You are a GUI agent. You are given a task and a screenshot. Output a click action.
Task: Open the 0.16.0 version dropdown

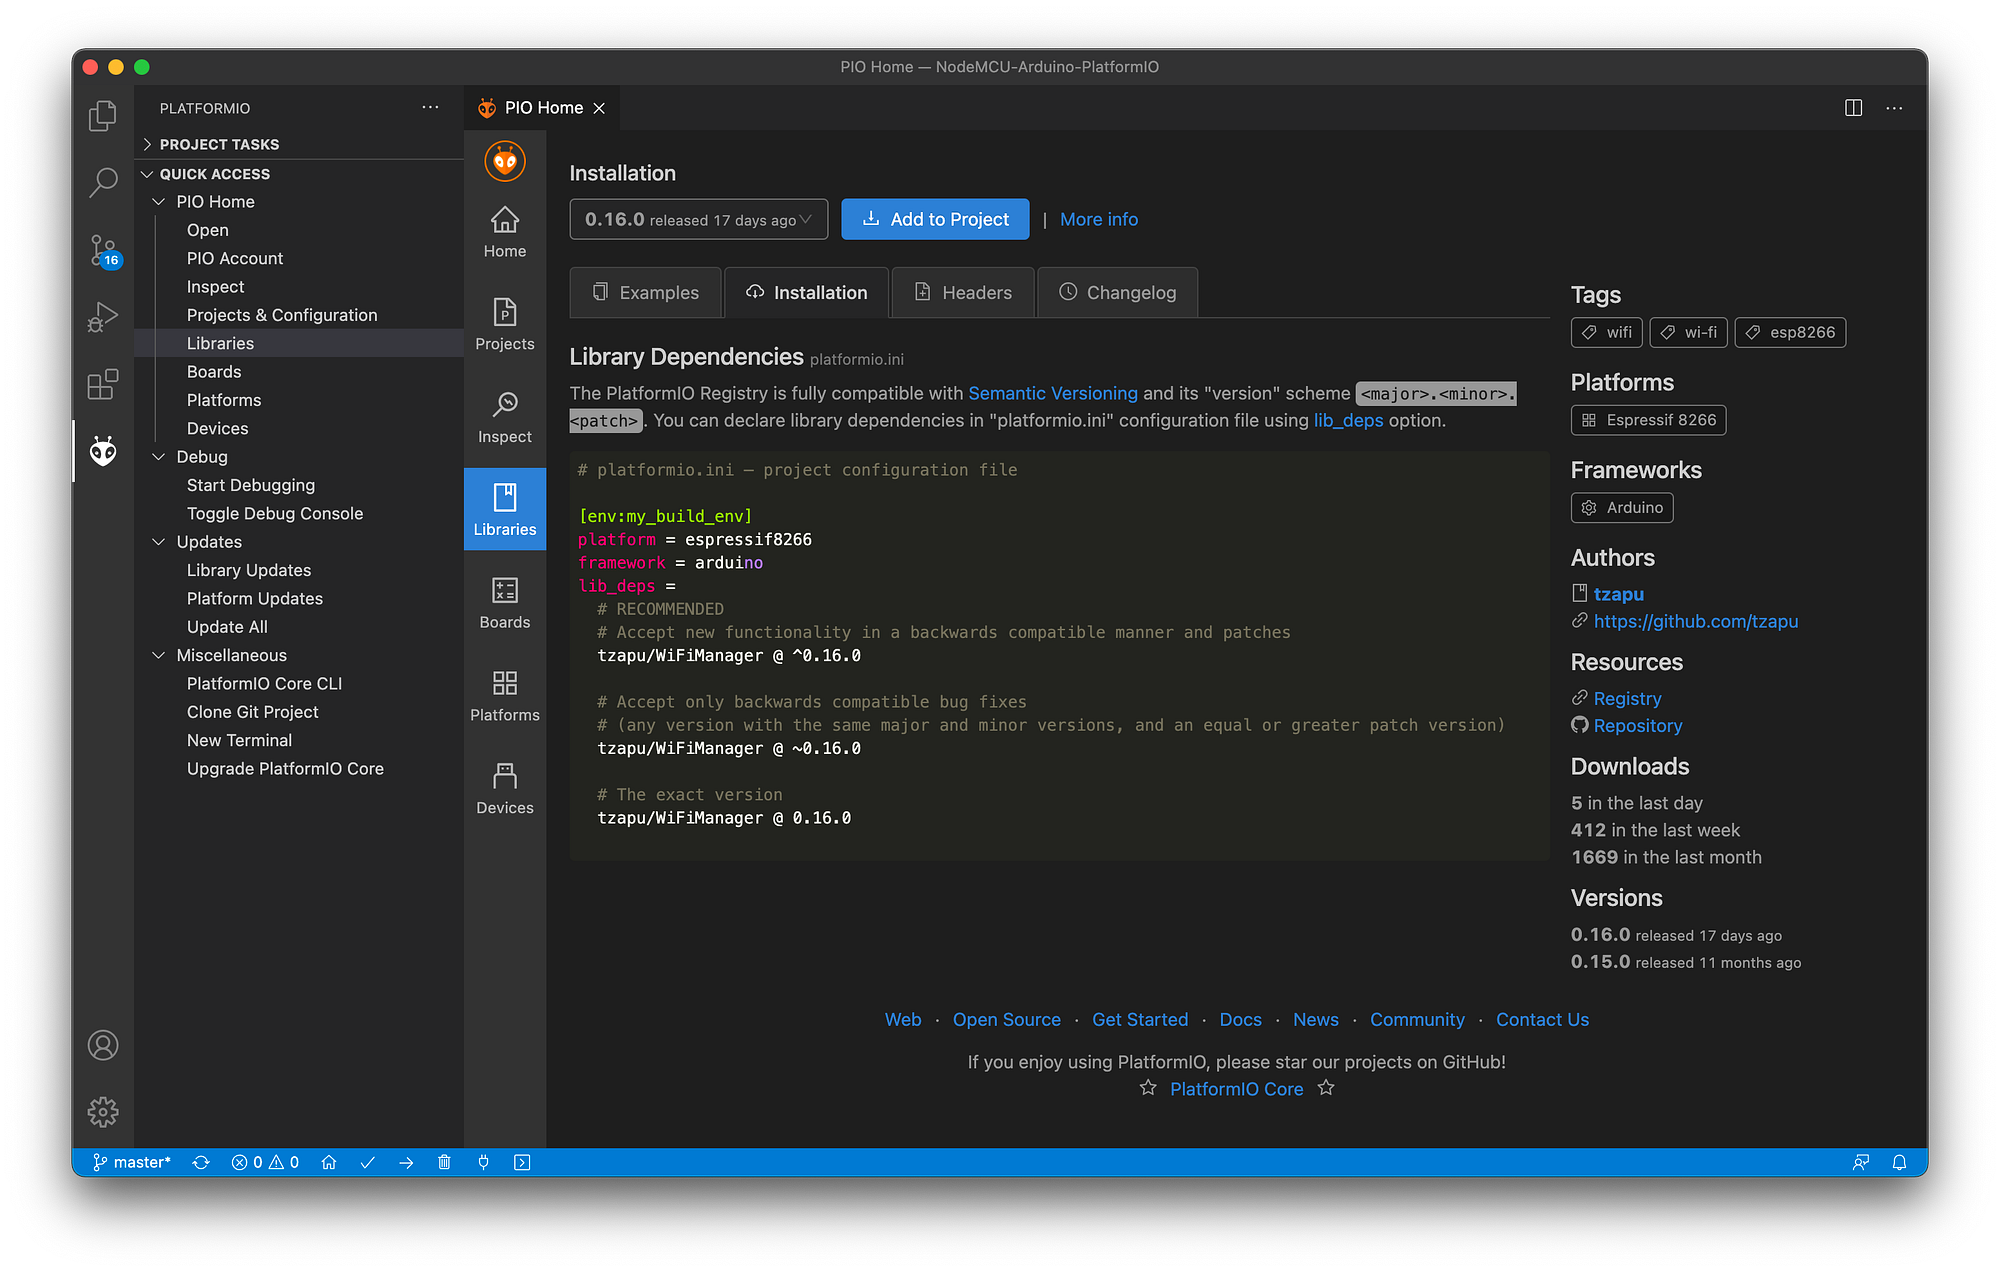698,219
